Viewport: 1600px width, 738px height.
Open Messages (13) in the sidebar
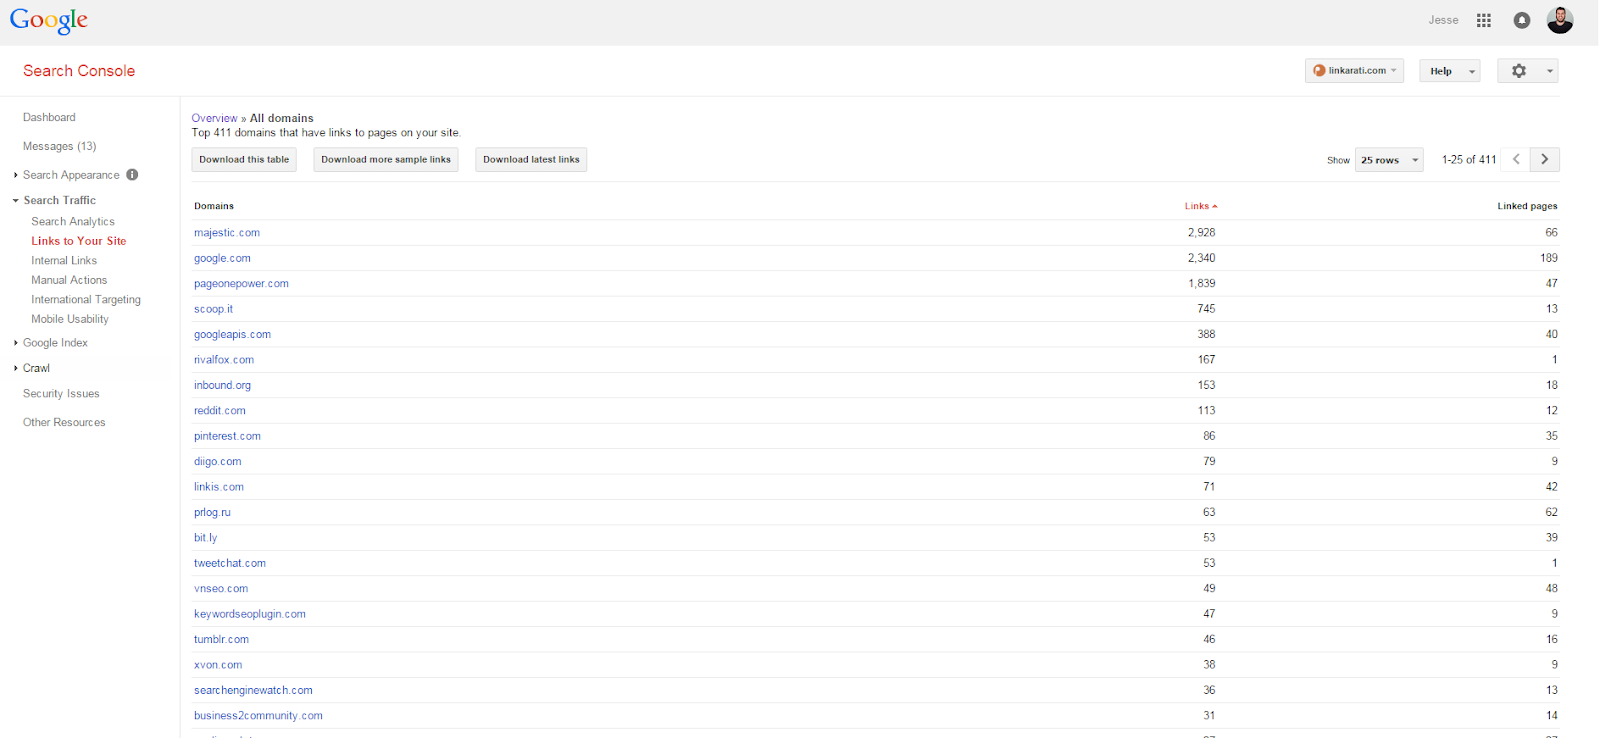pyautogui.click(x=60, y=146)
